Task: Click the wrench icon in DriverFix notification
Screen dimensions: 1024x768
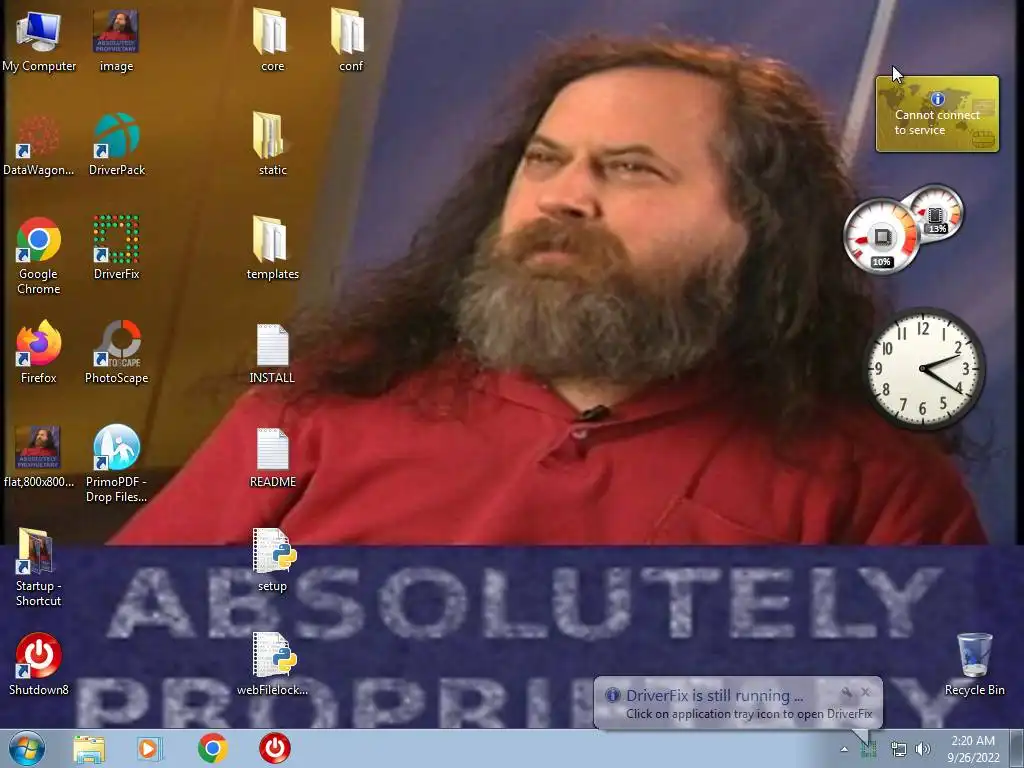Action: (x=846, y=692)
